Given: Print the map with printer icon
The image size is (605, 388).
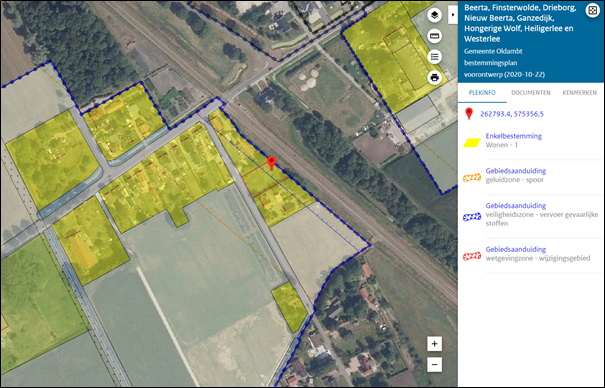Looking at the screenshot, I should tap(434, 78).
